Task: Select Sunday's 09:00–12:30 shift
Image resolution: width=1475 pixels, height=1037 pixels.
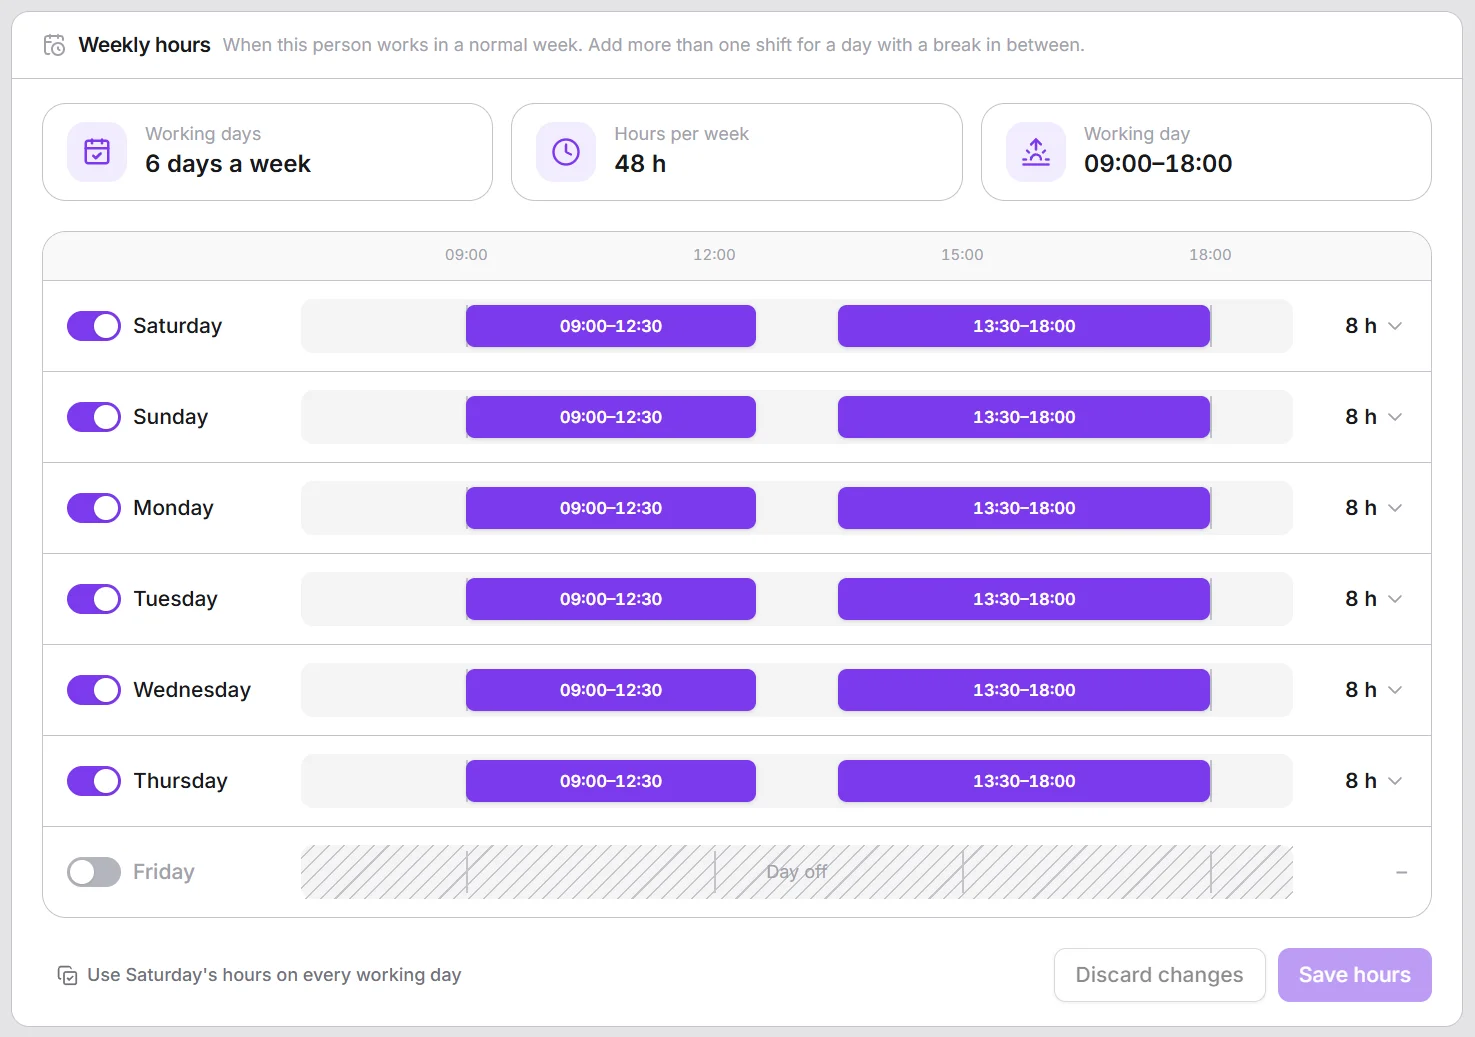Action: click(611, 417)
